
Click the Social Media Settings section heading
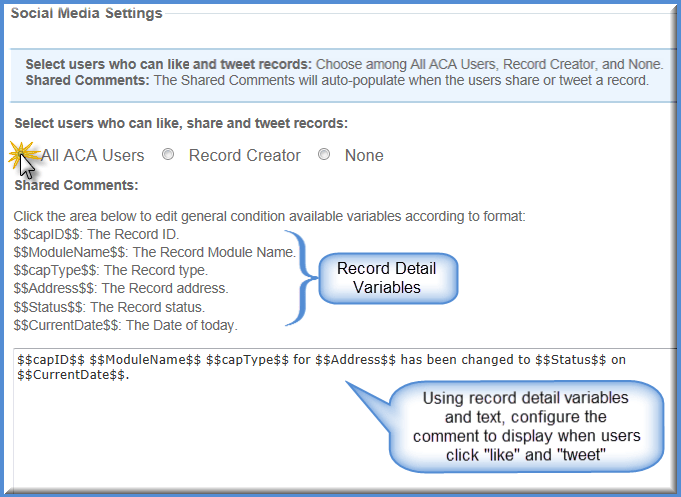[x=87, y=13]
